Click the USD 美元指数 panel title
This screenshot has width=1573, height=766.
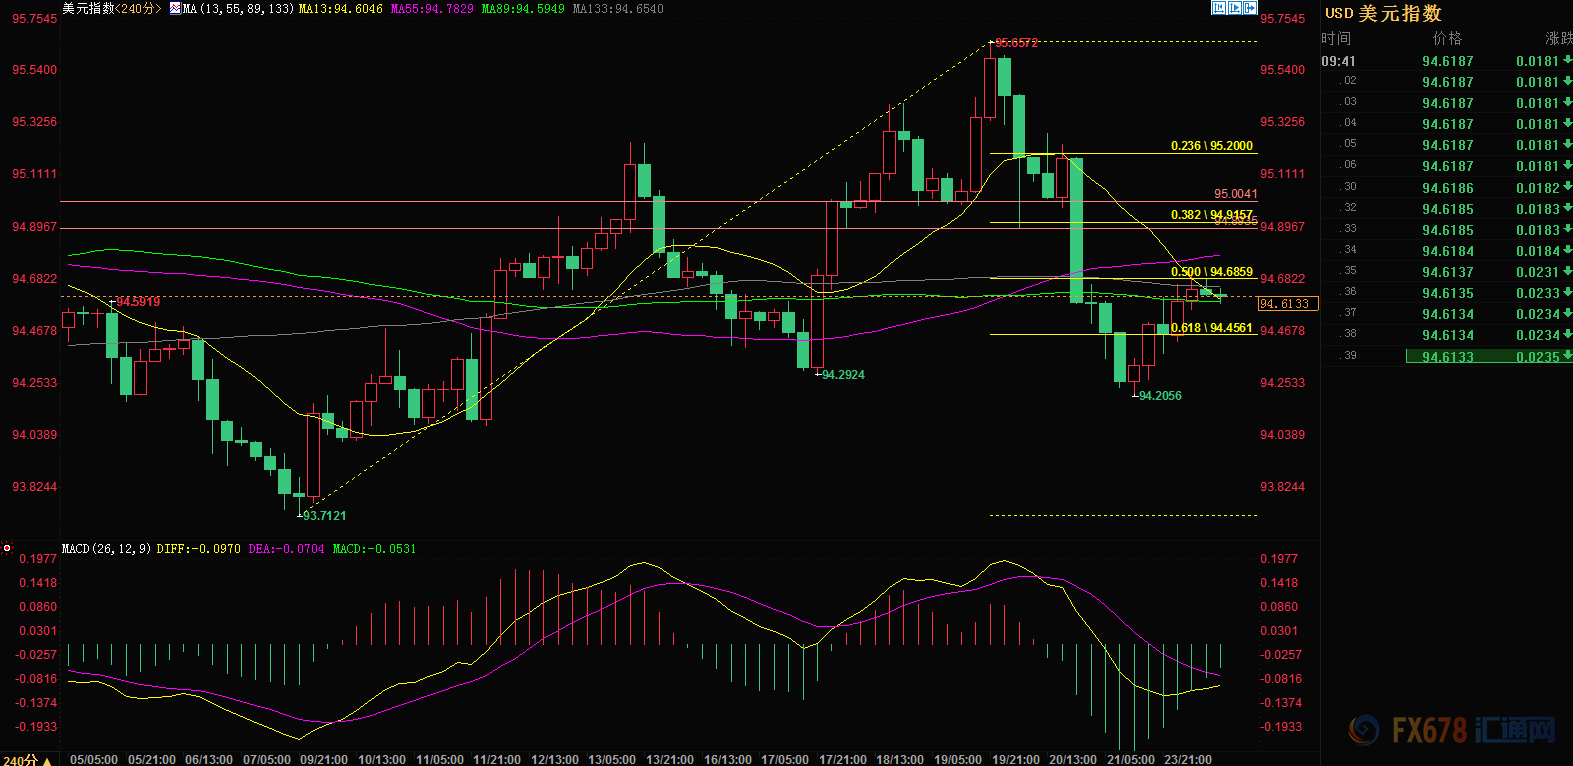coord(1384,13)
